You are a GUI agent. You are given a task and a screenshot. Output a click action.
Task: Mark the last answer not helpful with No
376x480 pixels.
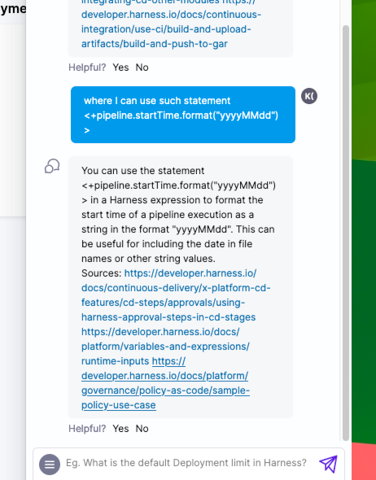click(x=142, y=429)
